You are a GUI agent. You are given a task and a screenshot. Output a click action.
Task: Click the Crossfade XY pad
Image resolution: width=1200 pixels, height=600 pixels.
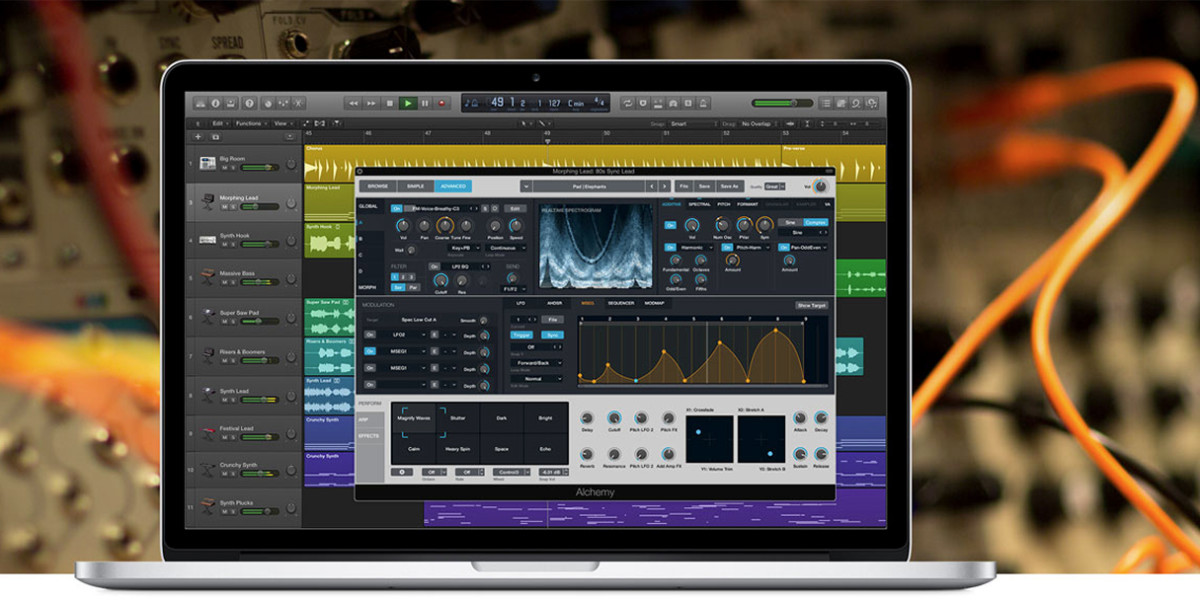[x=710, y=439]
